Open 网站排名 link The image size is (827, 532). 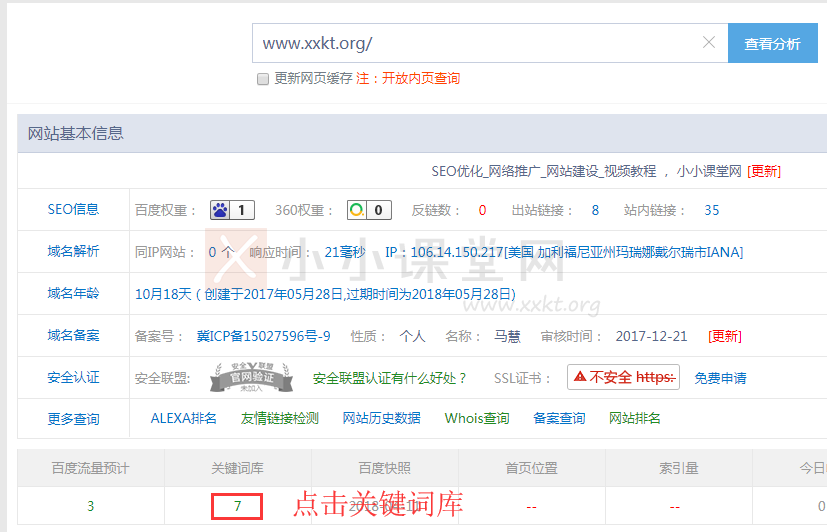click(634, 419)
